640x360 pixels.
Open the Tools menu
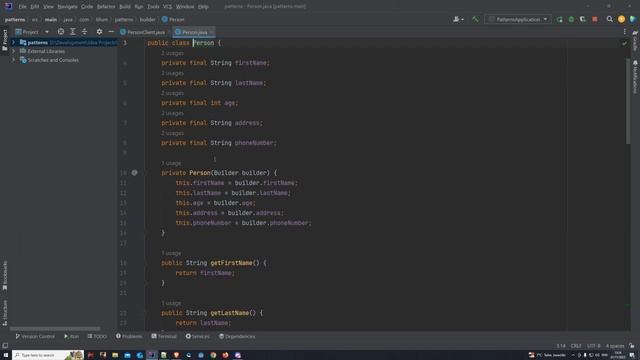pyautogui.click(x=153, y=7)
